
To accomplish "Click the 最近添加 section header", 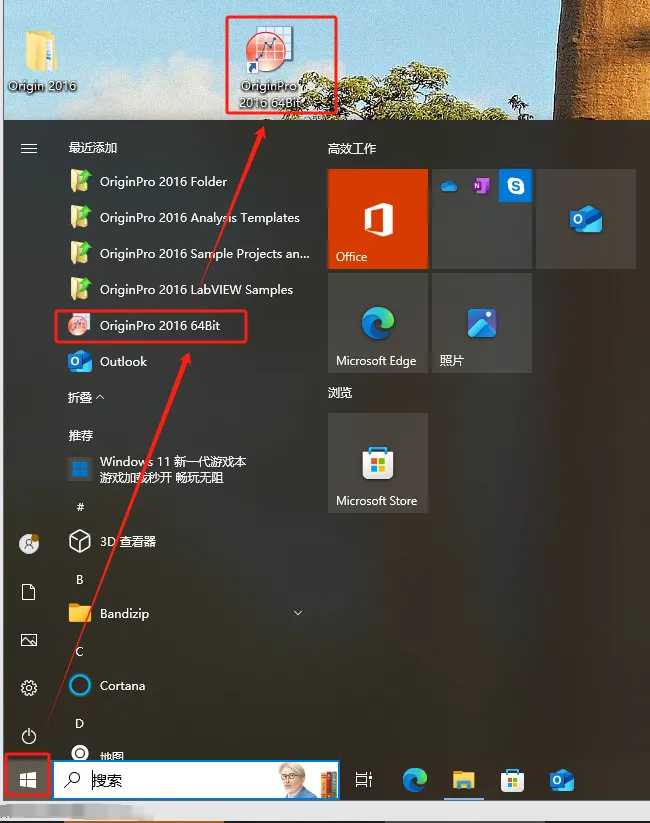I will [x=92, y=147].
